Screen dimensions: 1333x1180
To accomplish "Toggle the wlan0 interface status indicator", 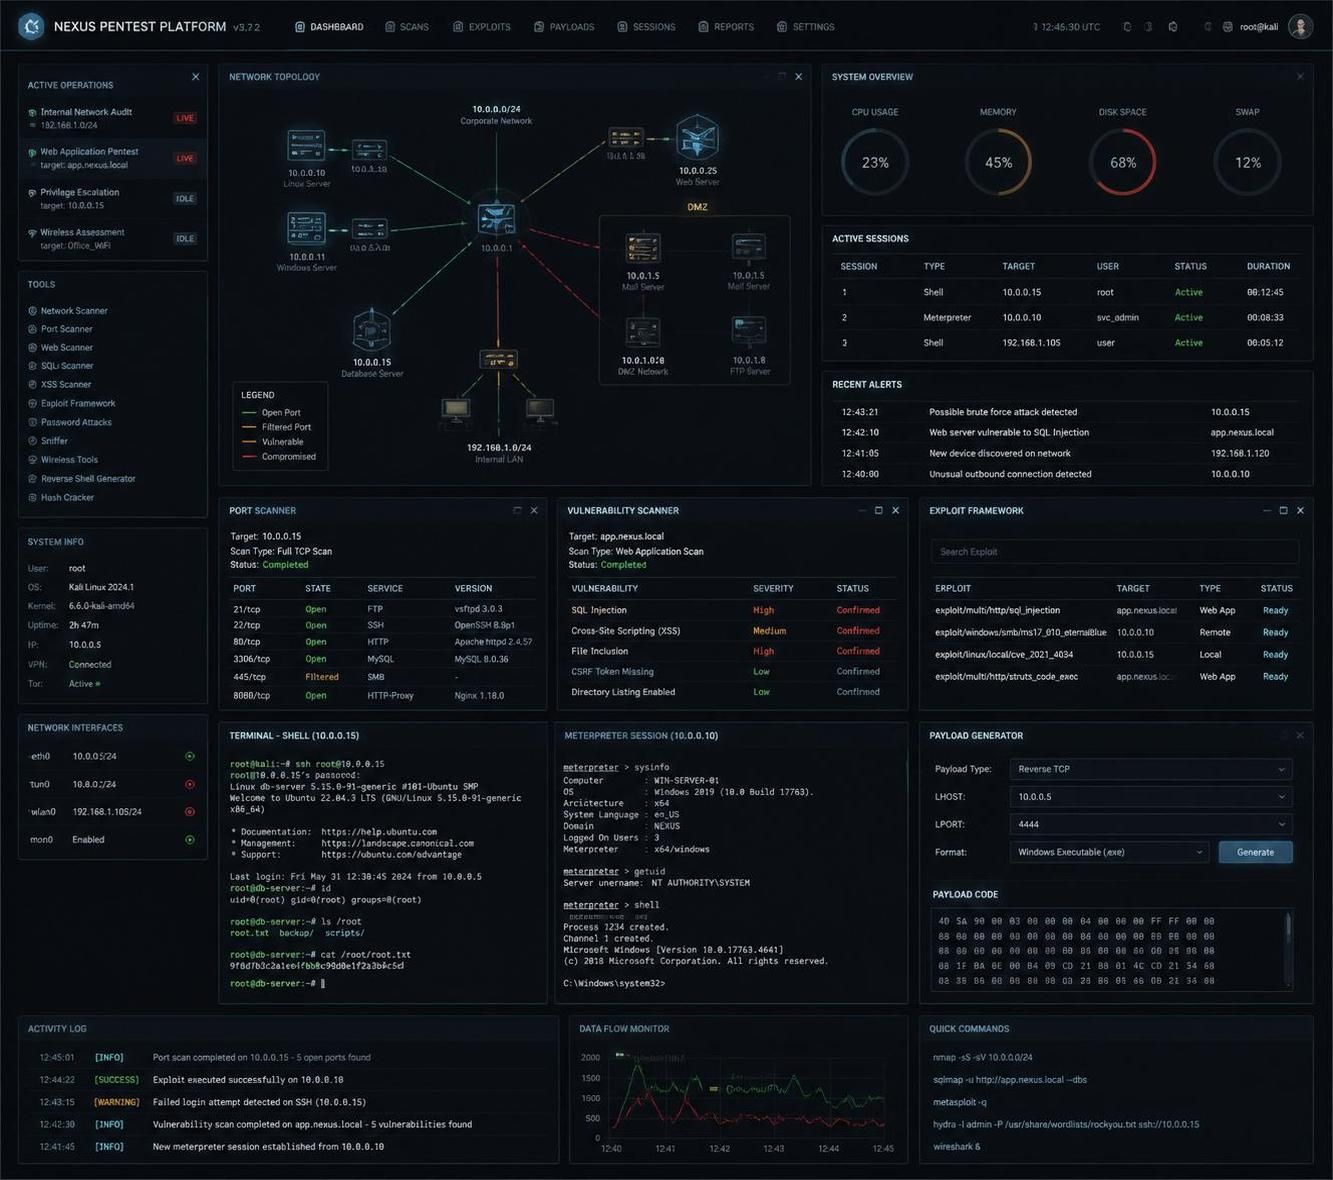I will (190, 812).
